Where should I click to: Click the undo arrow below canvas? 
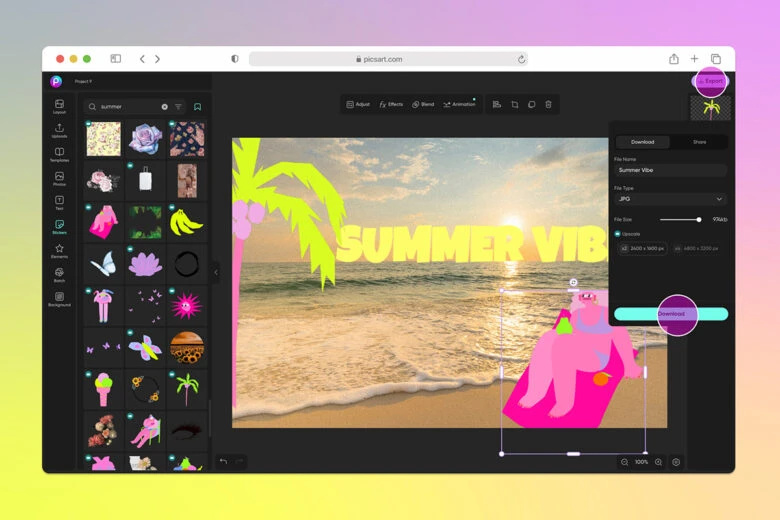[x=223, y=462]
